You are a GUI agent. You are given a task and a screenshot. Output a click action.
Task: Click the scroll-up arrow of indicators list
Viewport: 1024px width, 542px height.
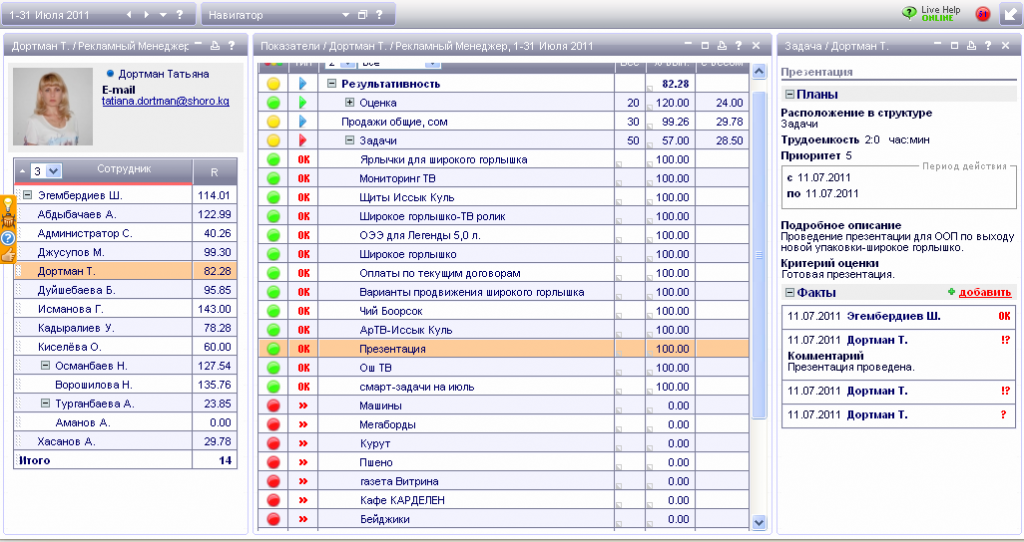point(759,72)
